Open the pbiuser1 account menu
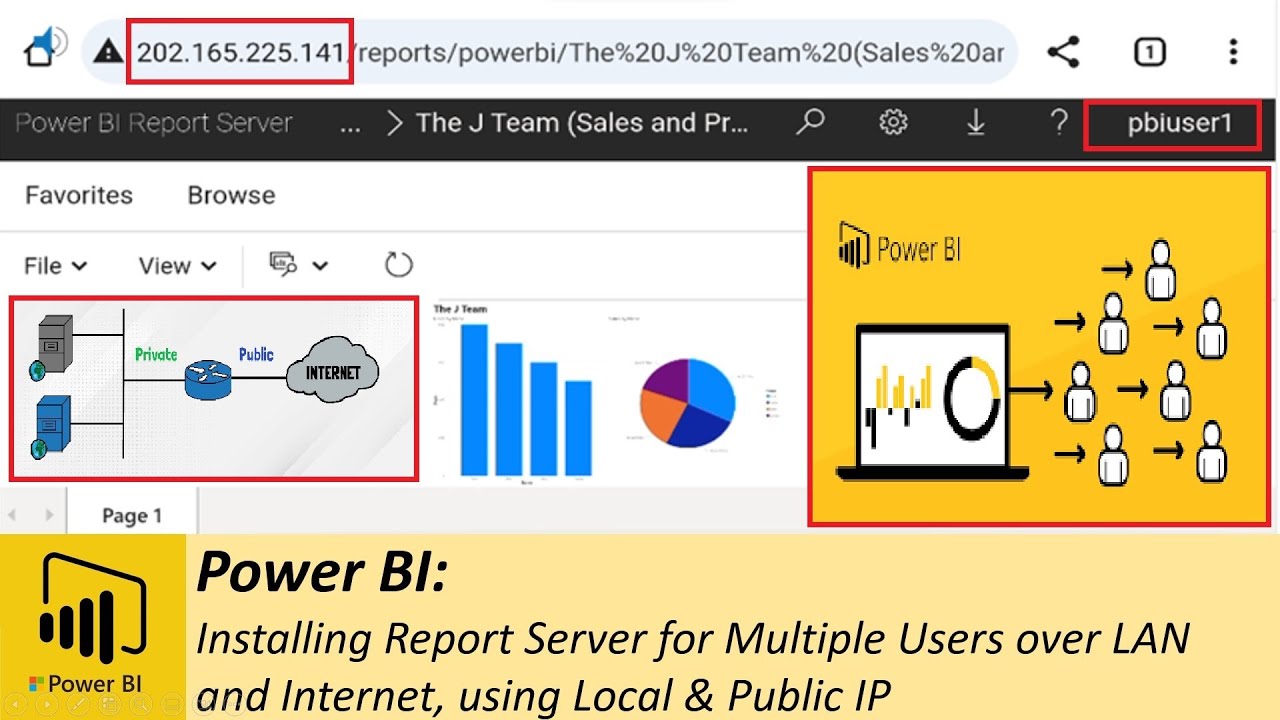Screen dimensions: 1280x720 coord(1179,124)
